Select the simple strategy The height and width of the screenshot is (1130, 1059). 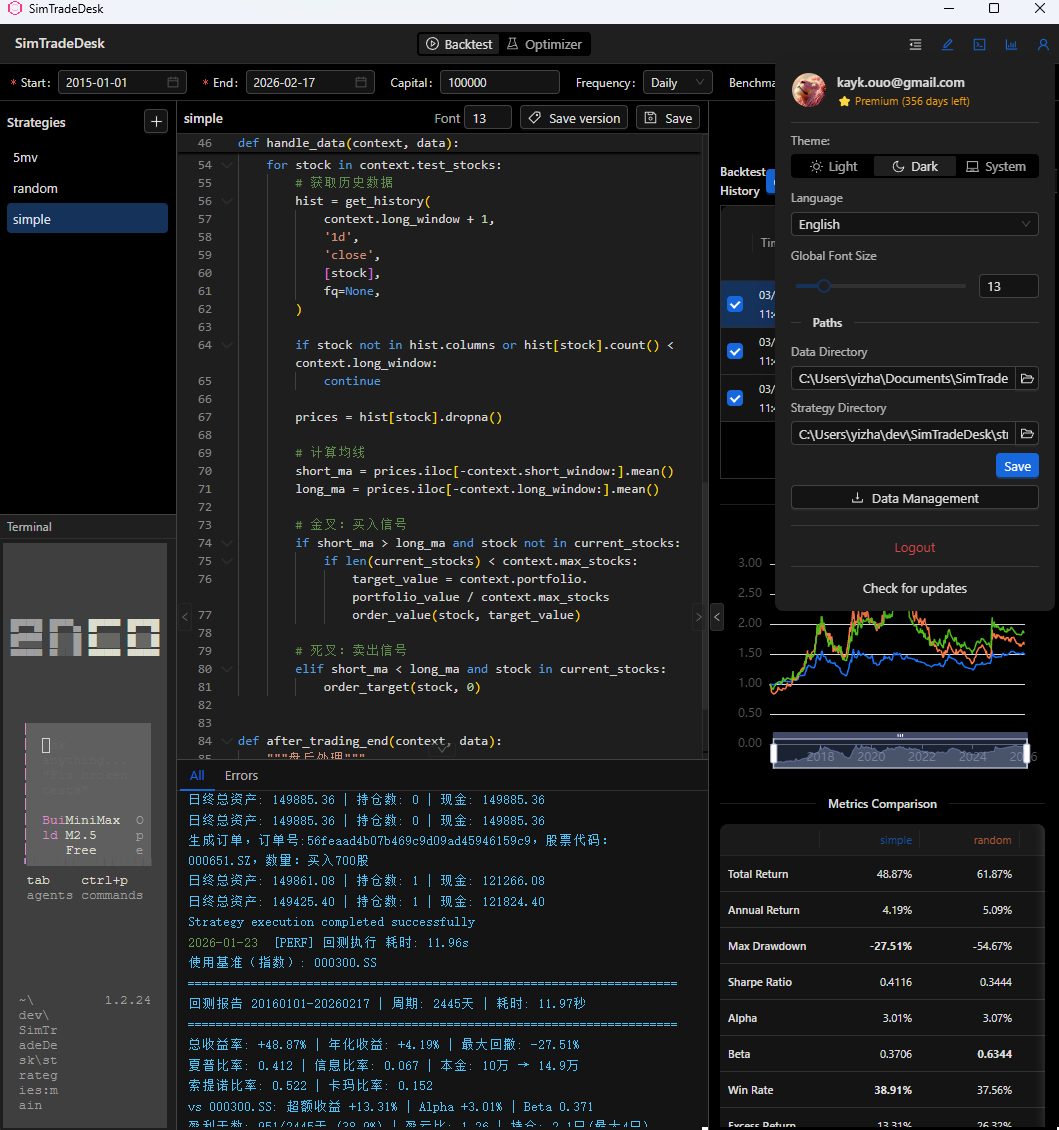87,218
